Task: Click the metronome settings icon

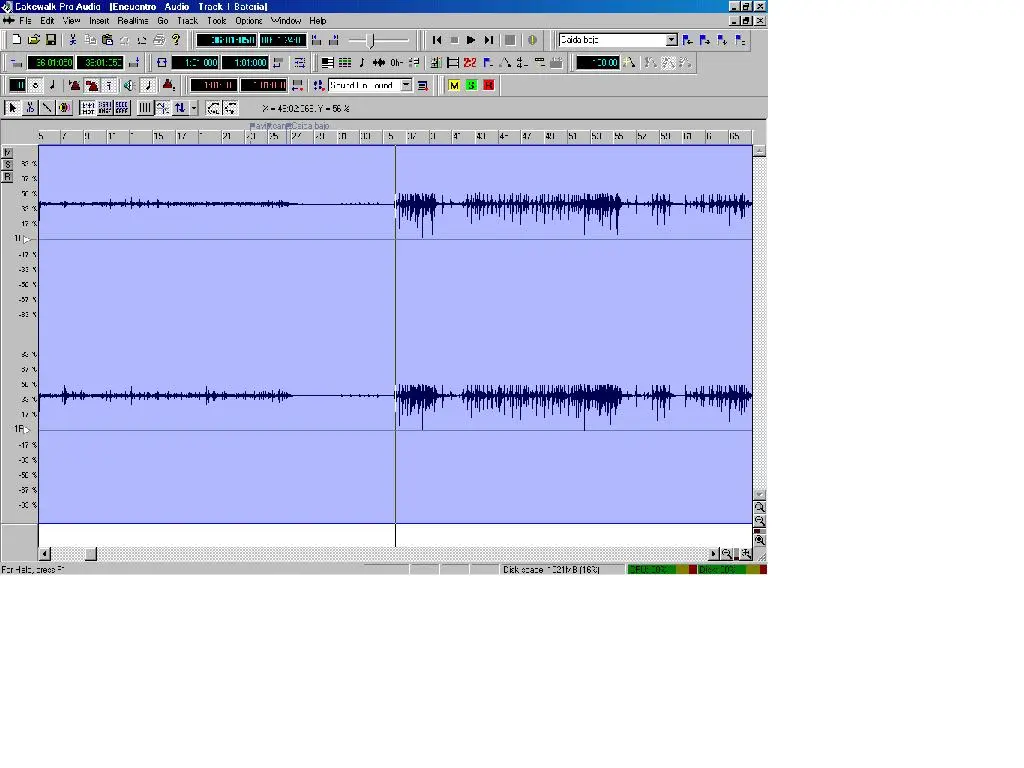Action: (168, 86)
